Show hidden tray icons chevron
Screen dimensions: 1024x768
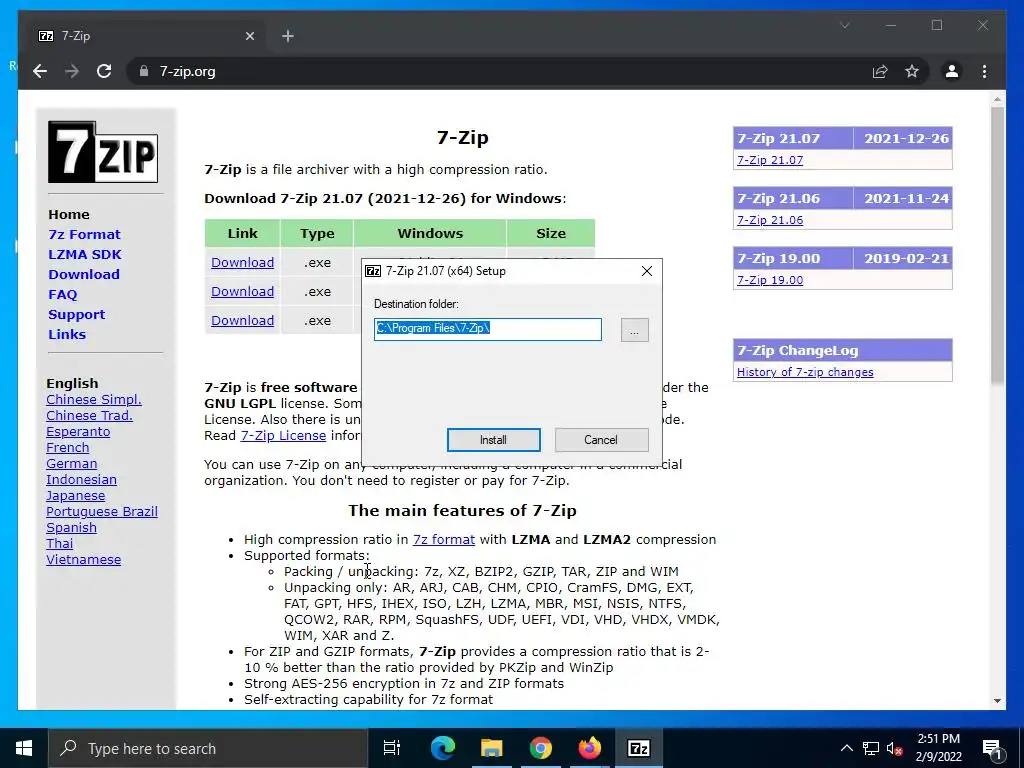(846, 748)
